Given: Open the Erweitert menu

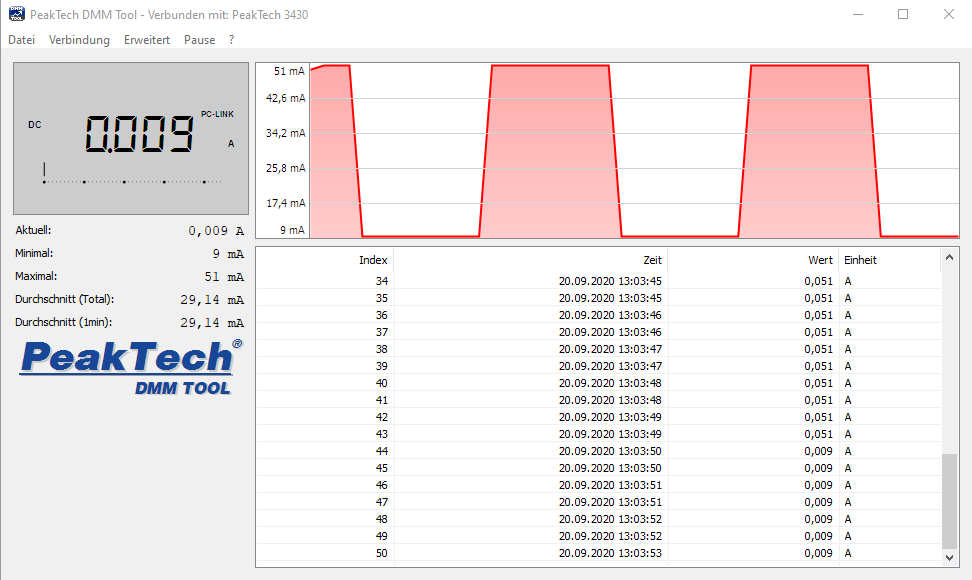Looking at the screenshot, I should point(146,40).
